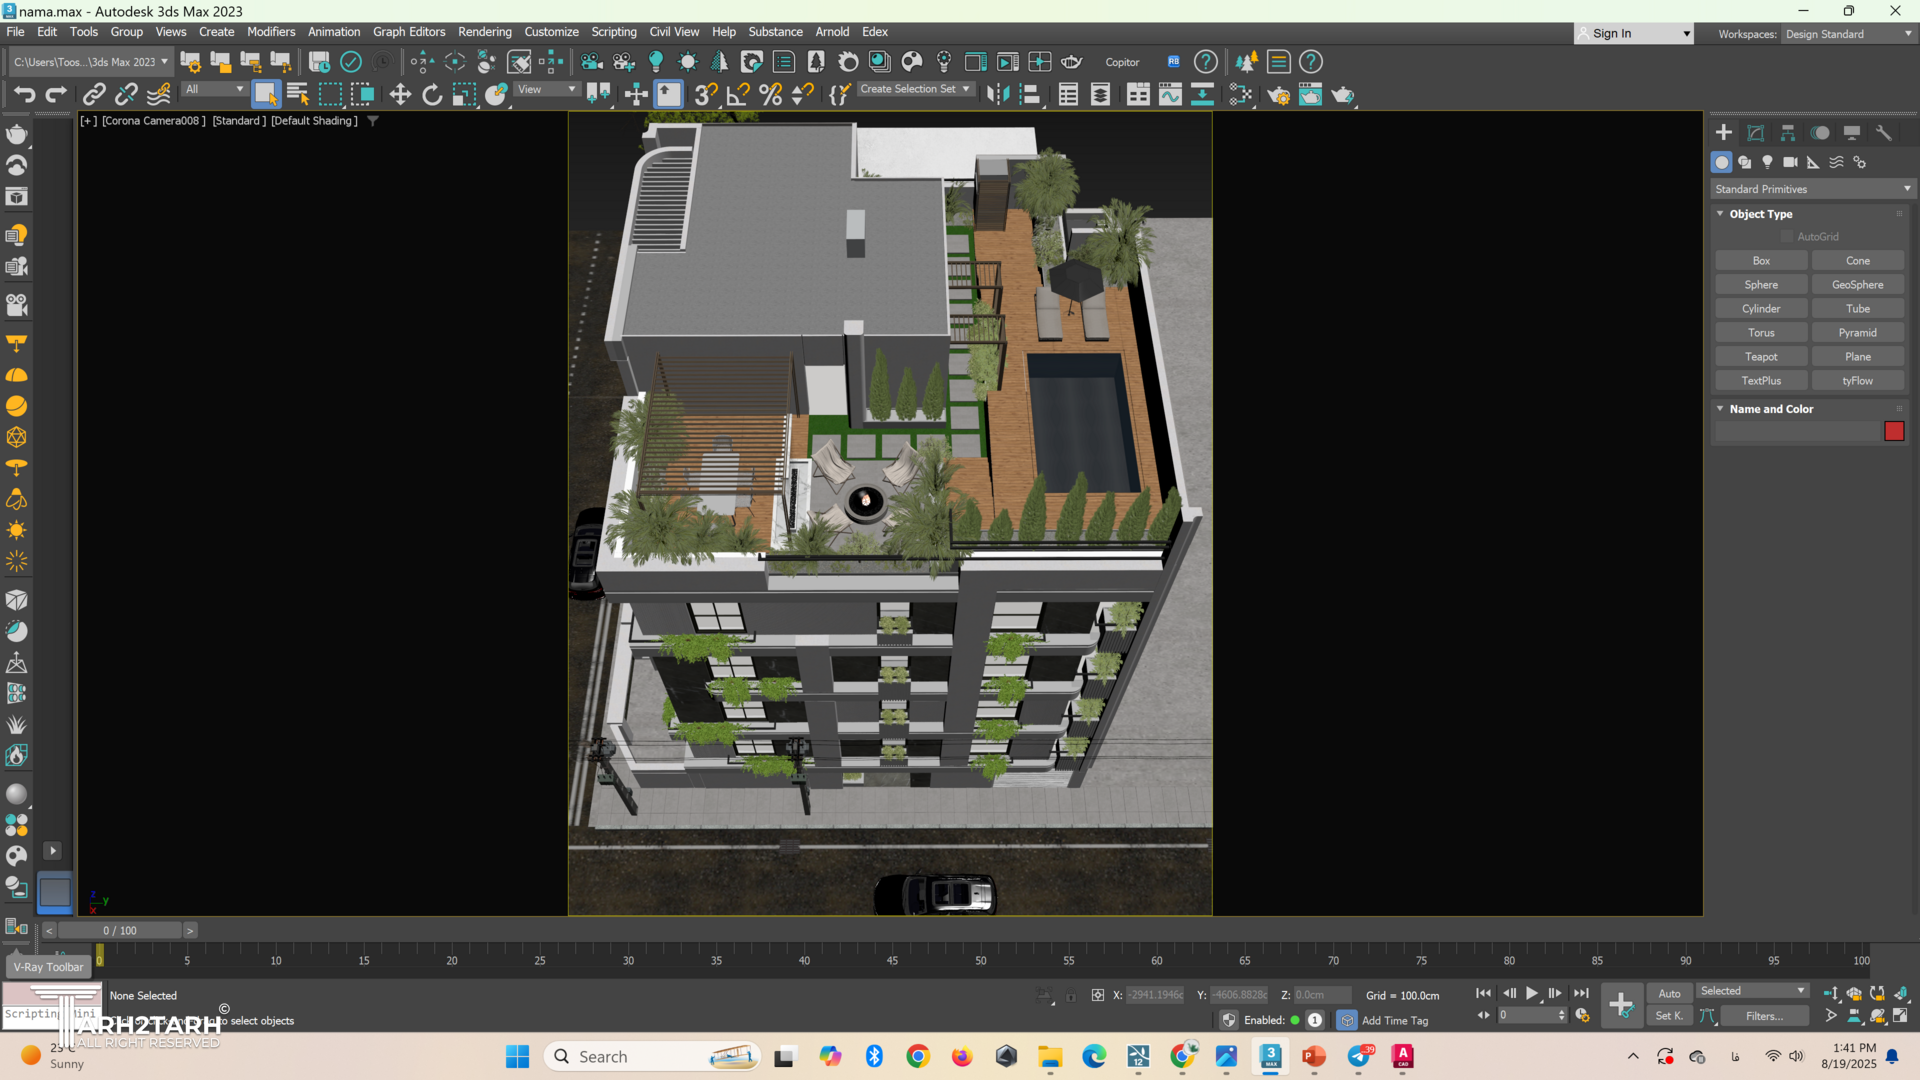1920x1080 pixels.
Task: Activate the Select and Rotate tool
Action: tap(432, 95)
